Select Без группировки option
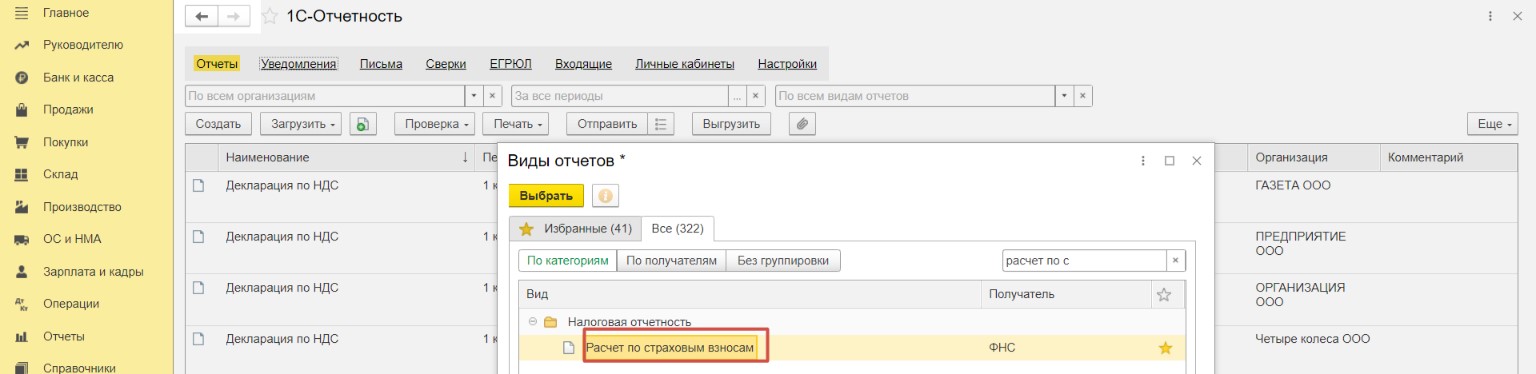The width and height of the screenshot is (1536, 374). (783, 260)
